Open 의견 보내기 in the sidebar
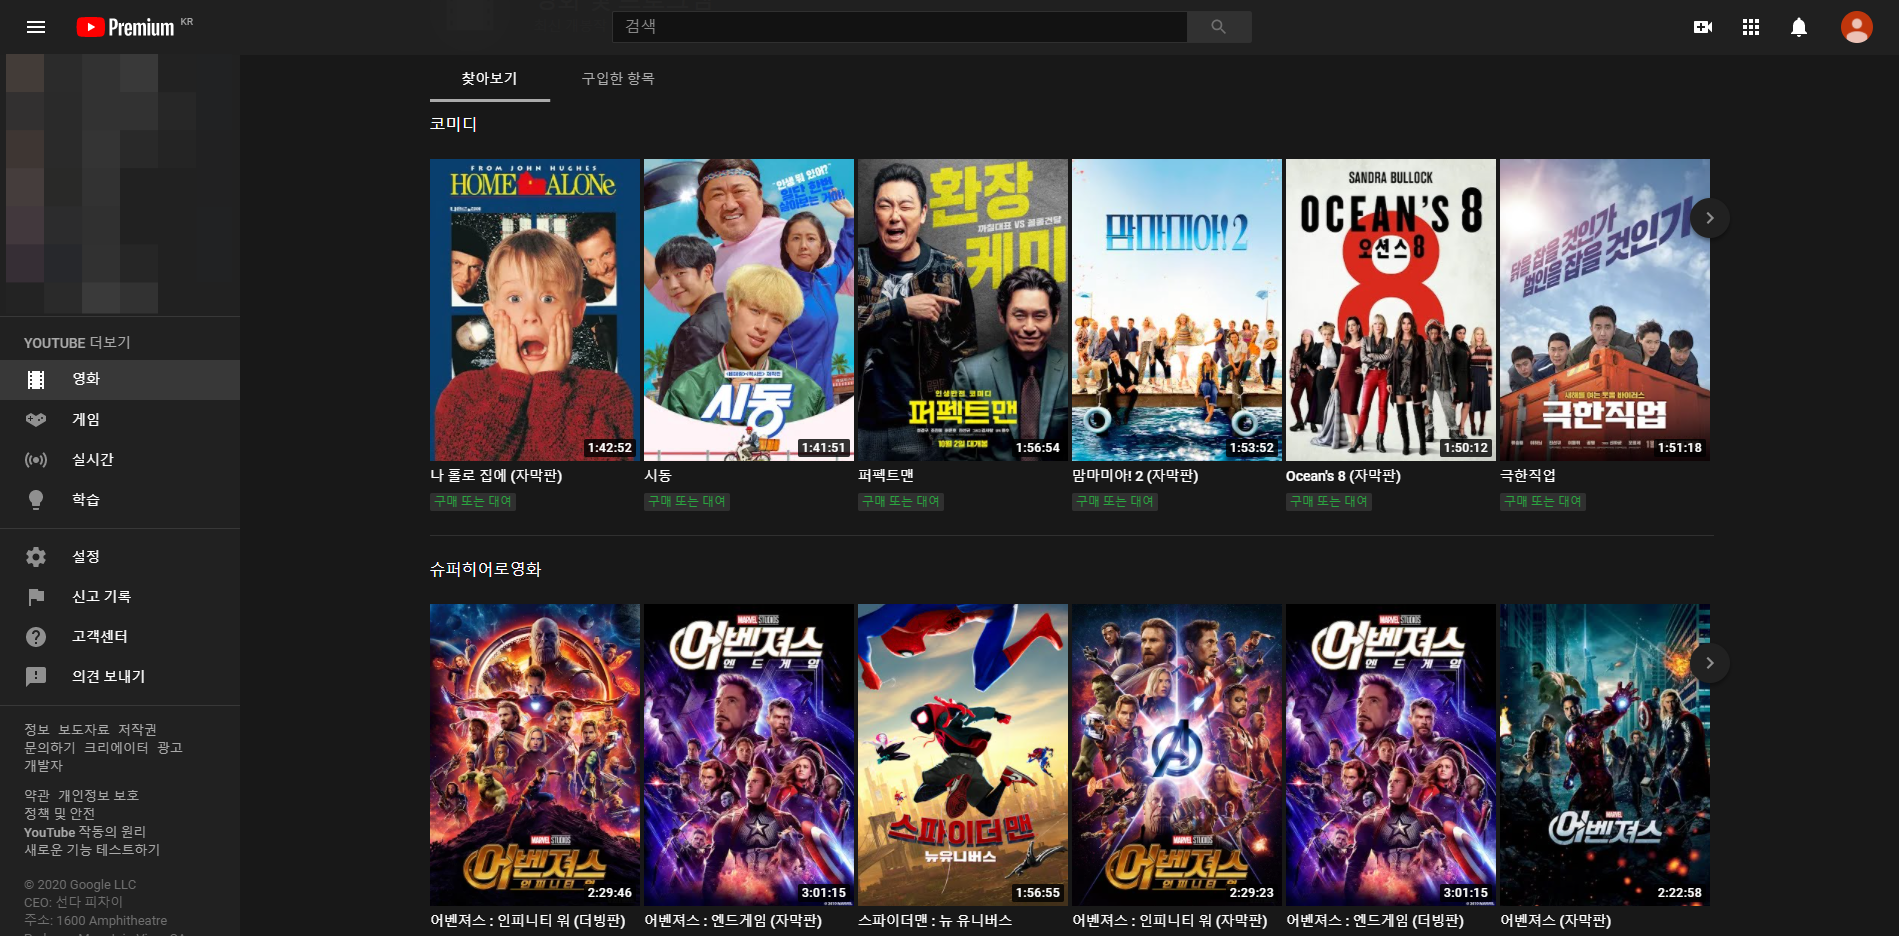The image size is (1899, 936). (120, 677)
